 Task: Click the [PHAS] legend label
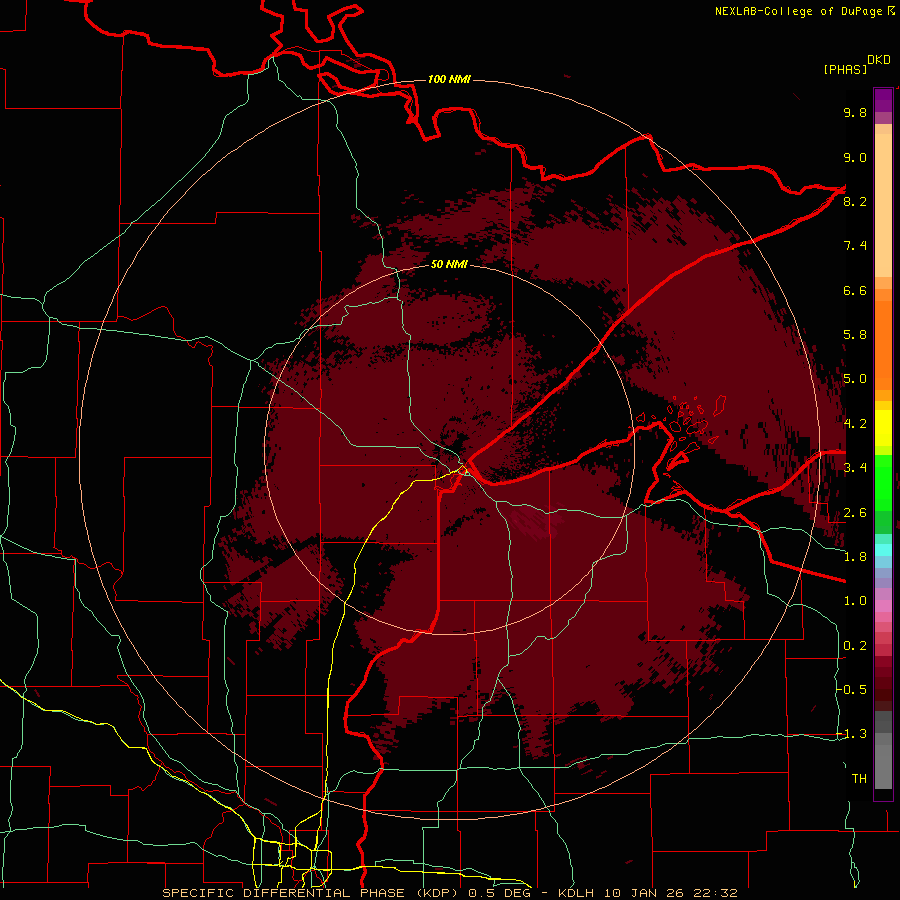[x=845, y=69]
